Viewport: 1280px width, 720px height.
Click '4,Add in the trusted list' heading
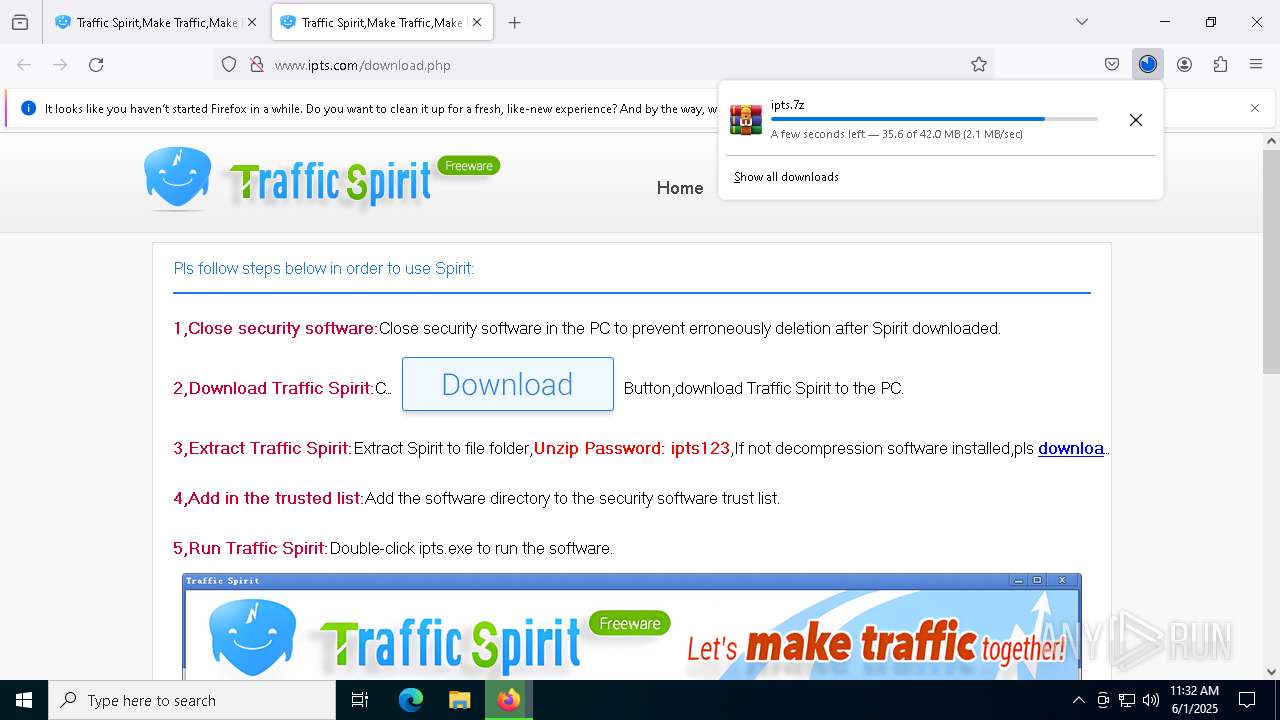pyautogui.click(x=268, y=498)
